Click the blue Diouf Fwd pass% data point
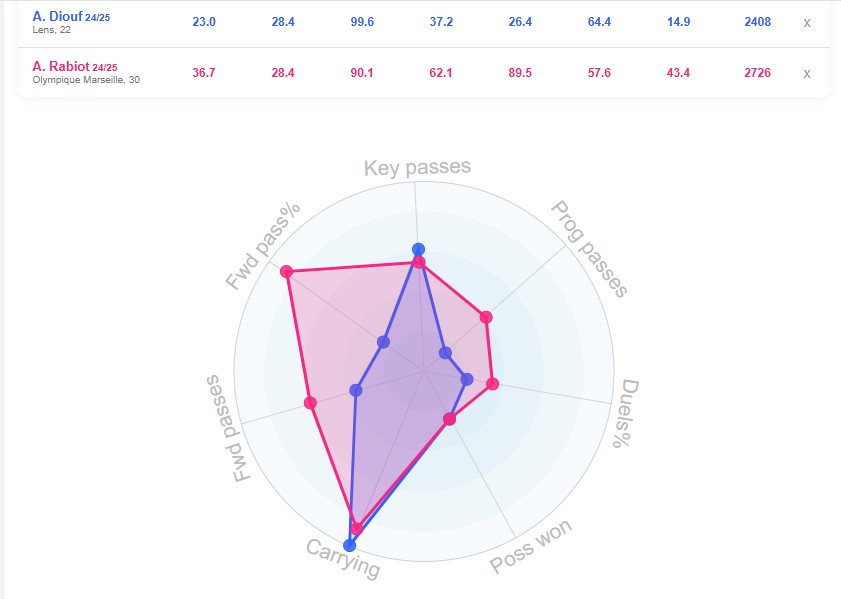 (383, 342)
